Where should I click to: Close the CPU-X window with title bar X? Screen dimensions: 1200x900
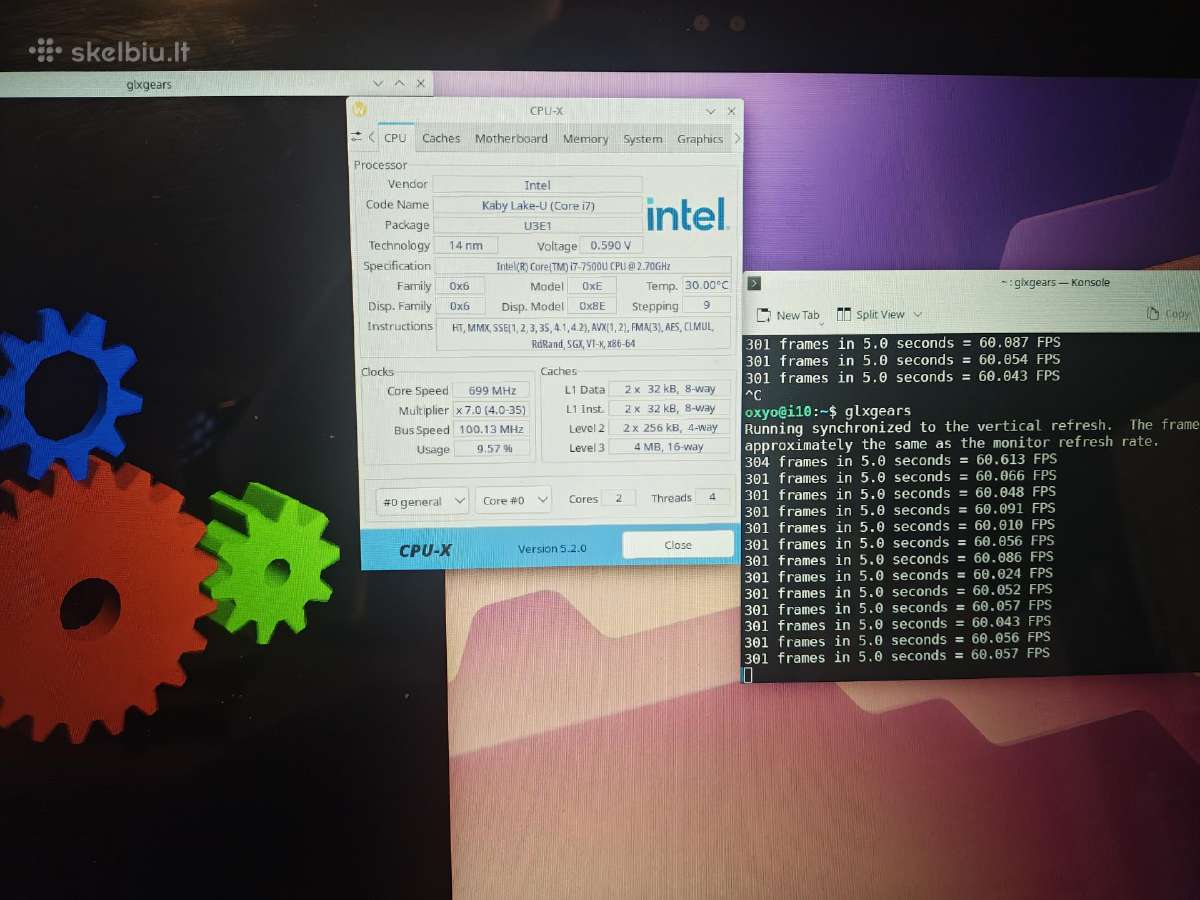coord(732,111)
